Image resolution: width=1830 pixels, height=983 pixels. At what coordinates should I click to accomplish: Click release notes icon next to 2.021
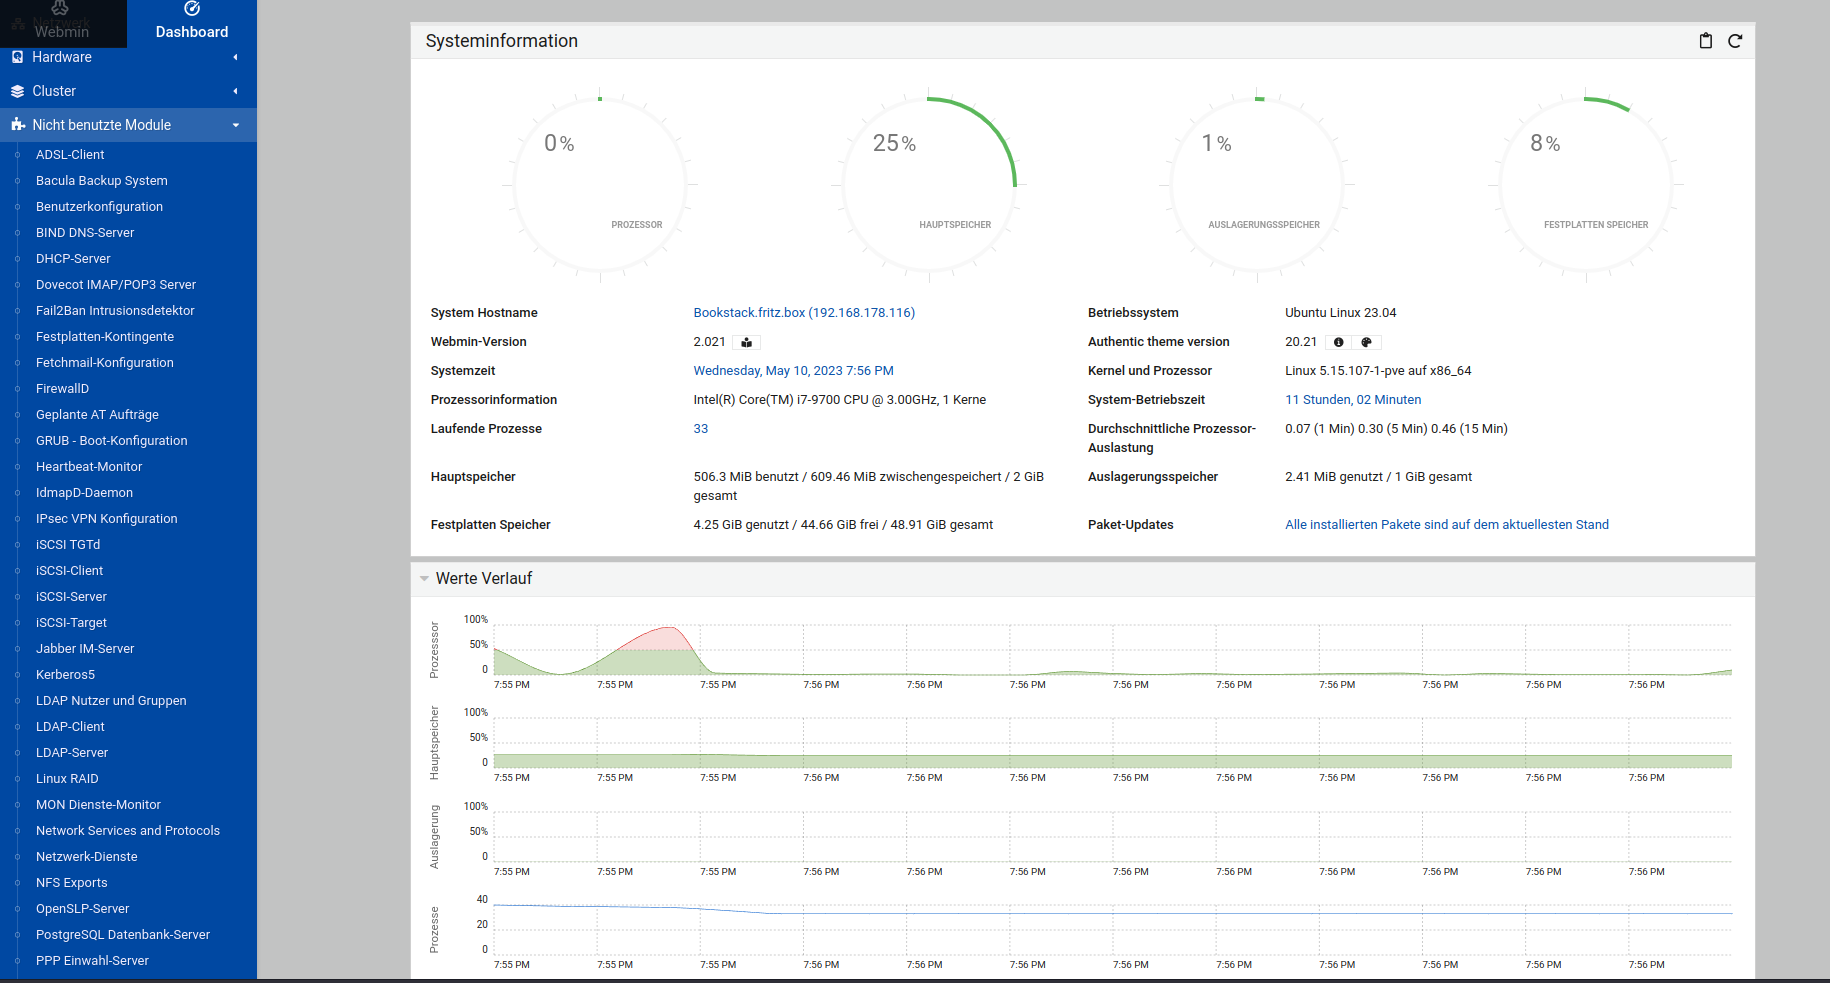pyautogui.click(x=746, y=342)
